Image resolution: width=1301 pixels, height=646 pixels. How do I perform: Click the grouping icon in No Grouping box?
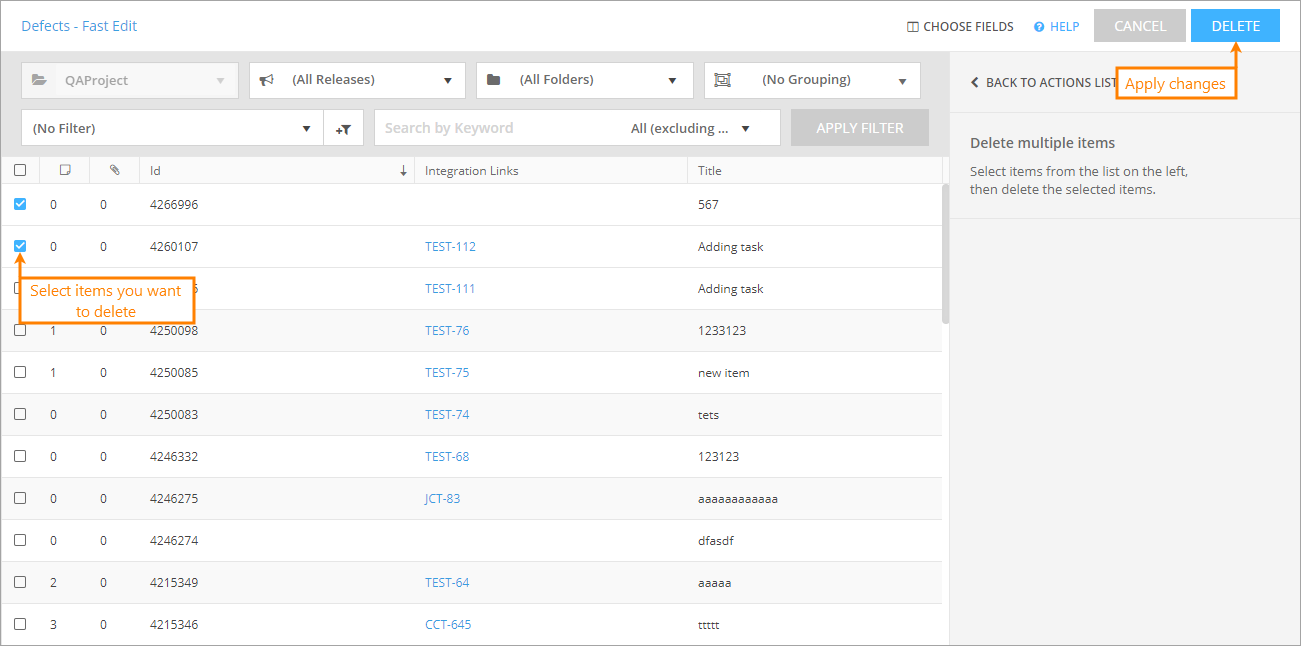point(723,80)
